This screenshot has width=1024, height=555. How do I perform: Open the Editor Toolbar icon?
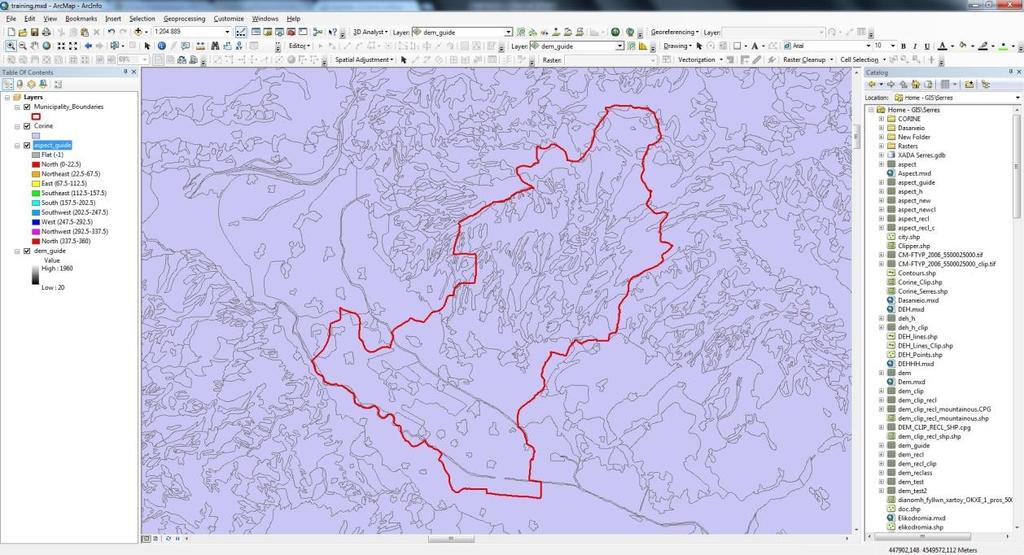click(241, 32)
